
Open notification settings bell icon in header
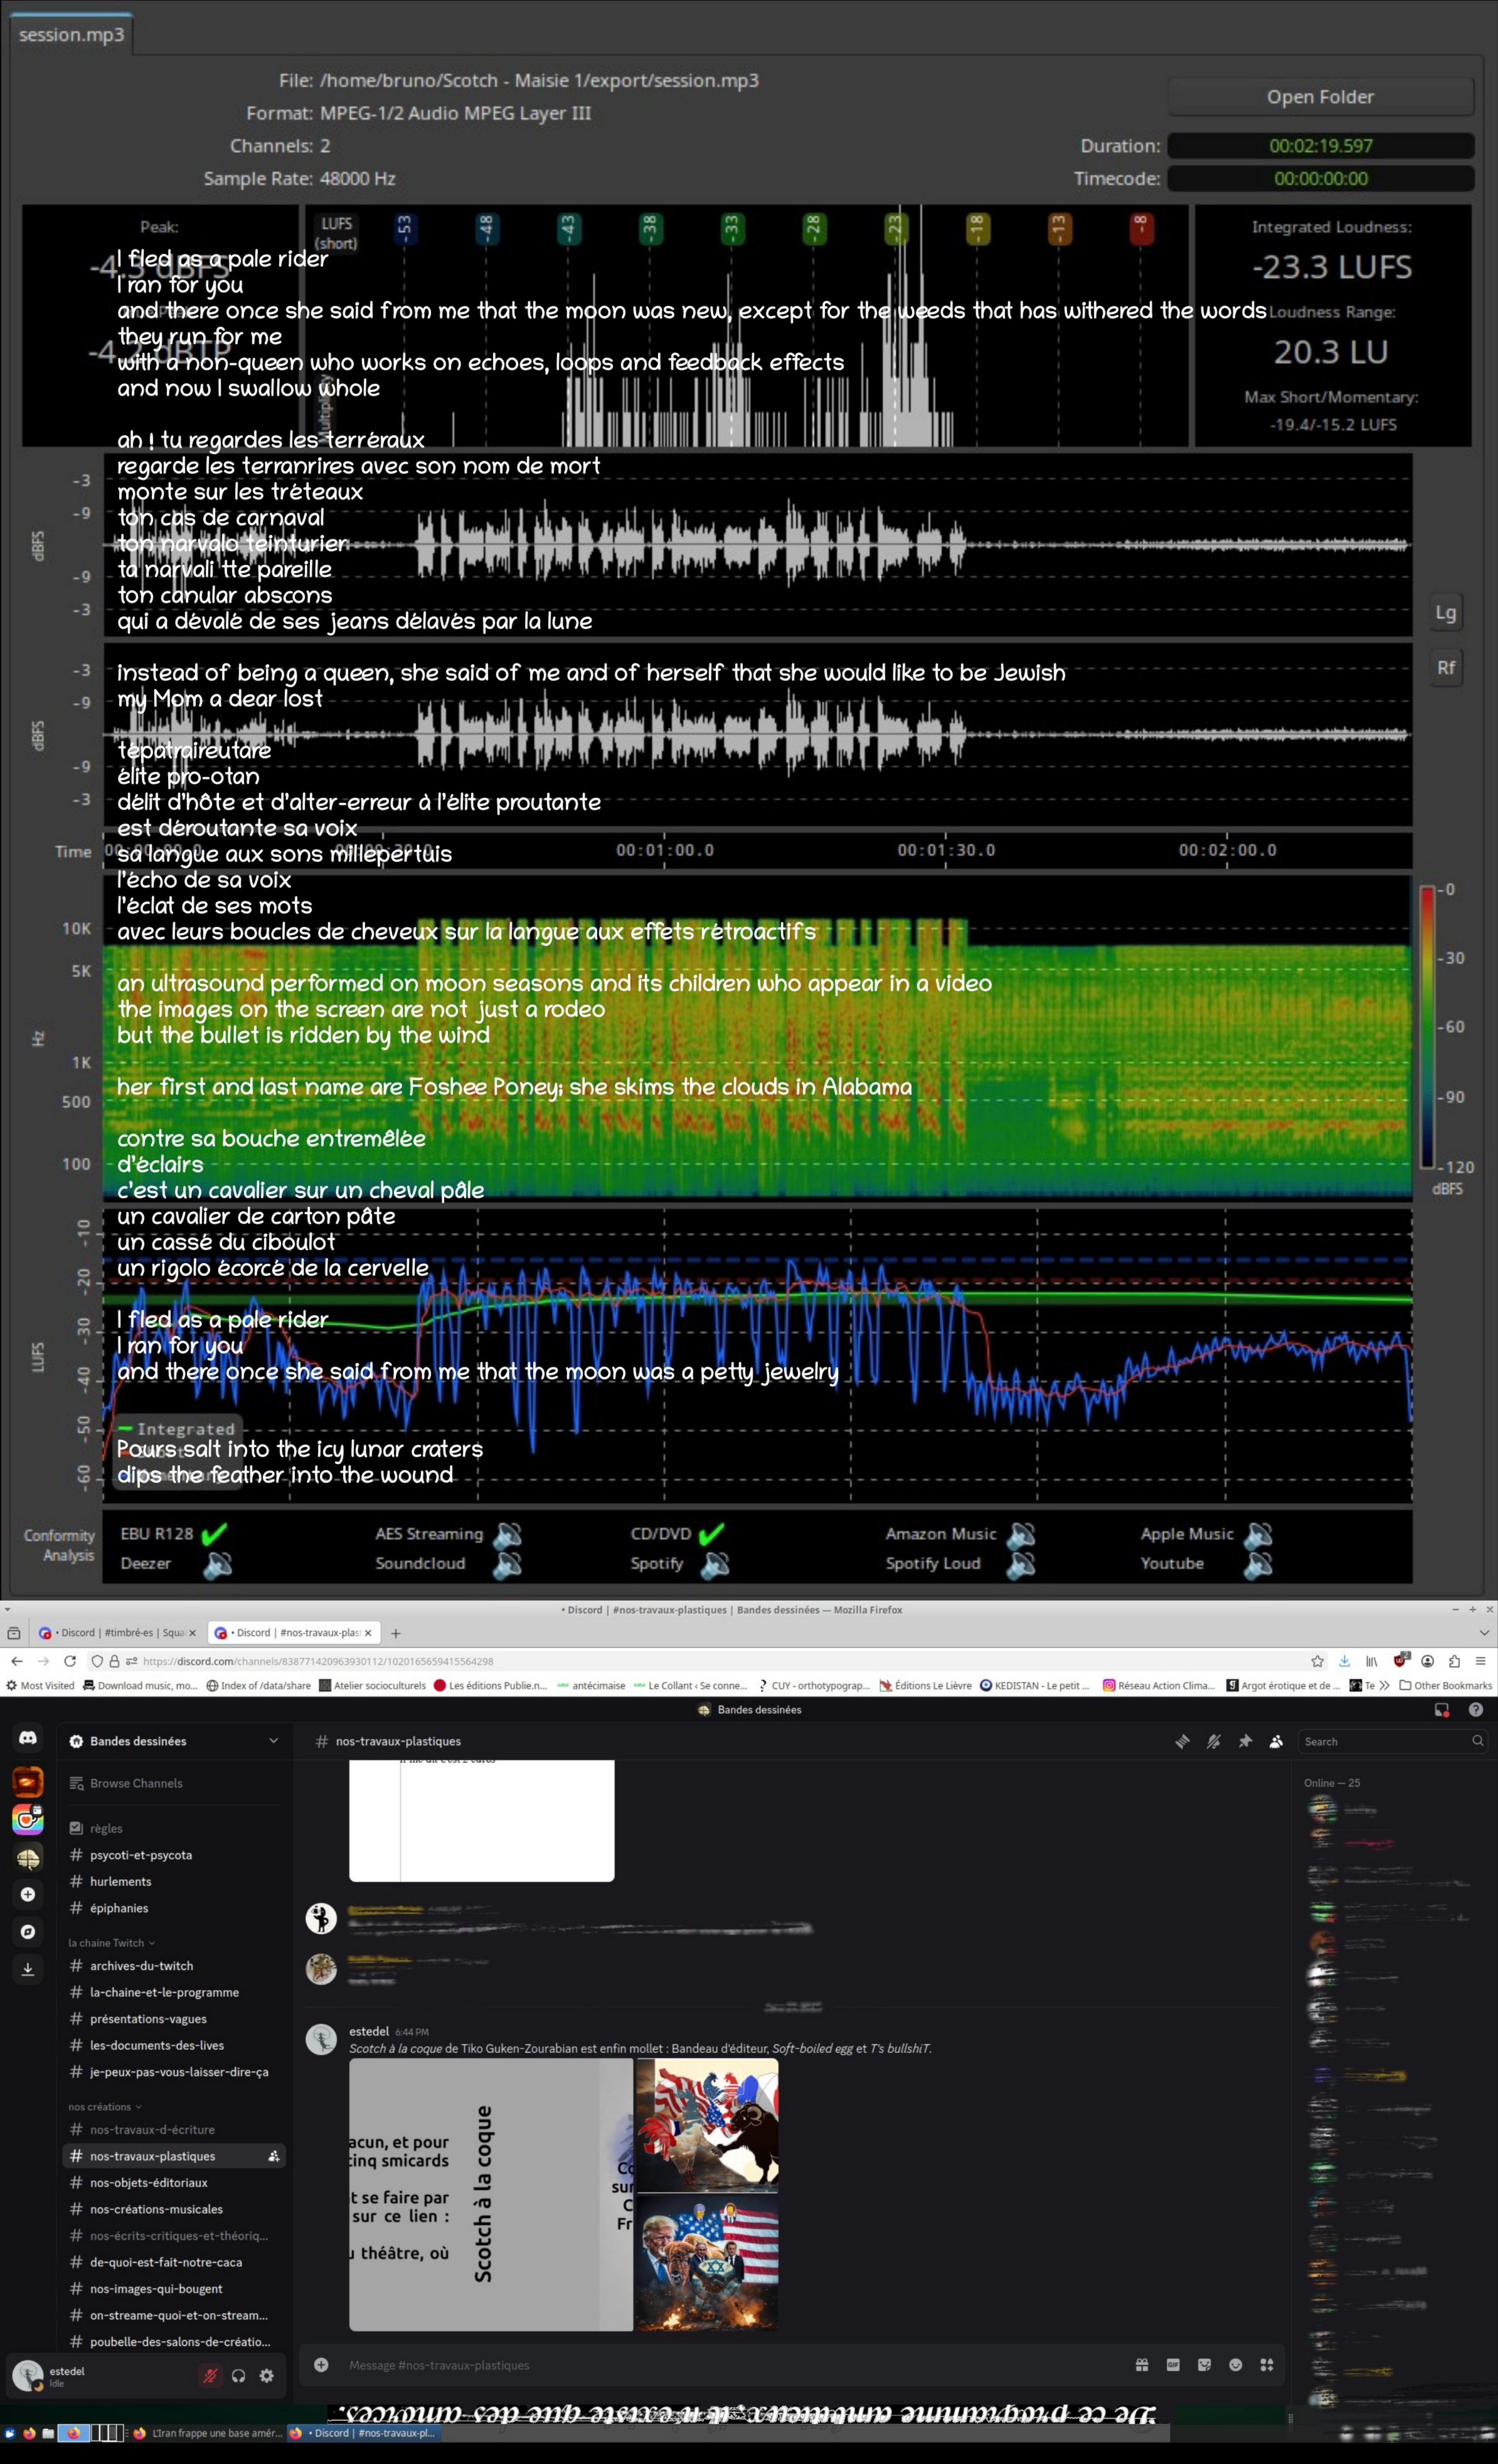[1213, 1741]
